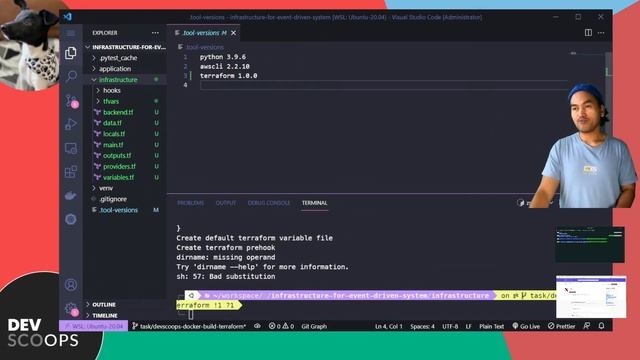The height and width of the screenshot is (360, 640).
Task: Open main.tf file
Action: 125,144
